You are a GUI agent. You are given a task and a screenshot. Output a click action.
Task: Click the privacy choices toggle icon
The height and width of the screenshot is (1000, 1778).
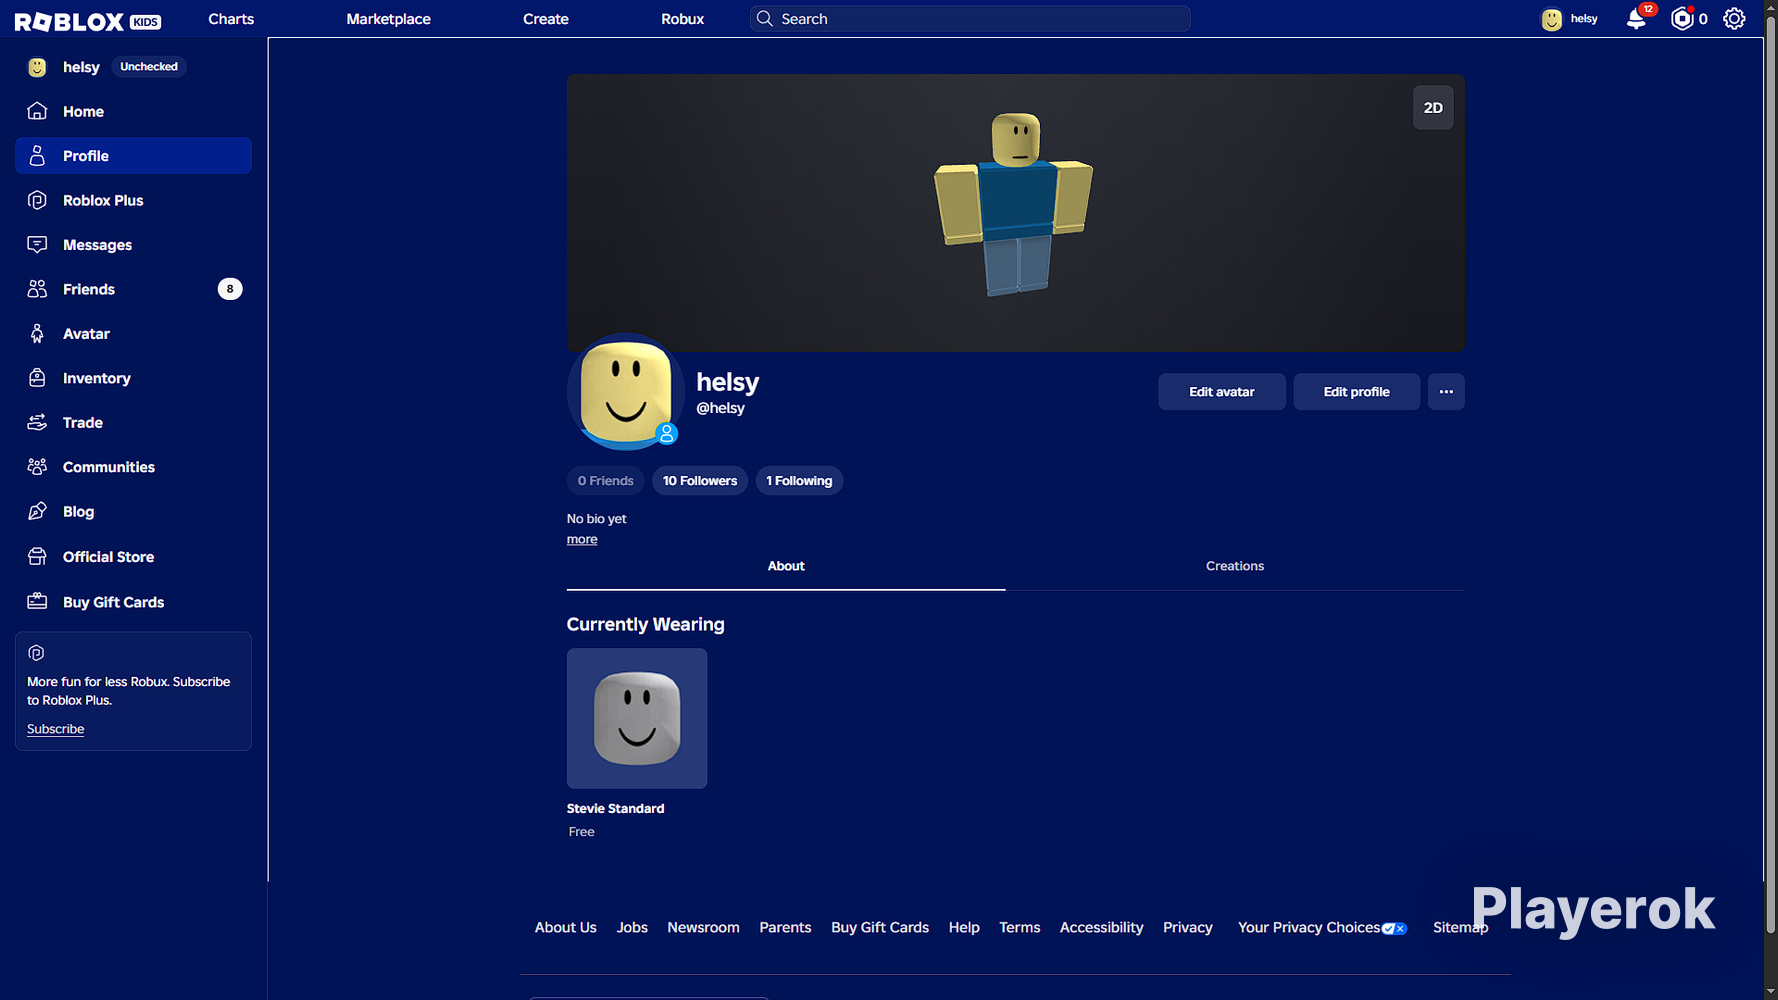tap(1394, 929)
